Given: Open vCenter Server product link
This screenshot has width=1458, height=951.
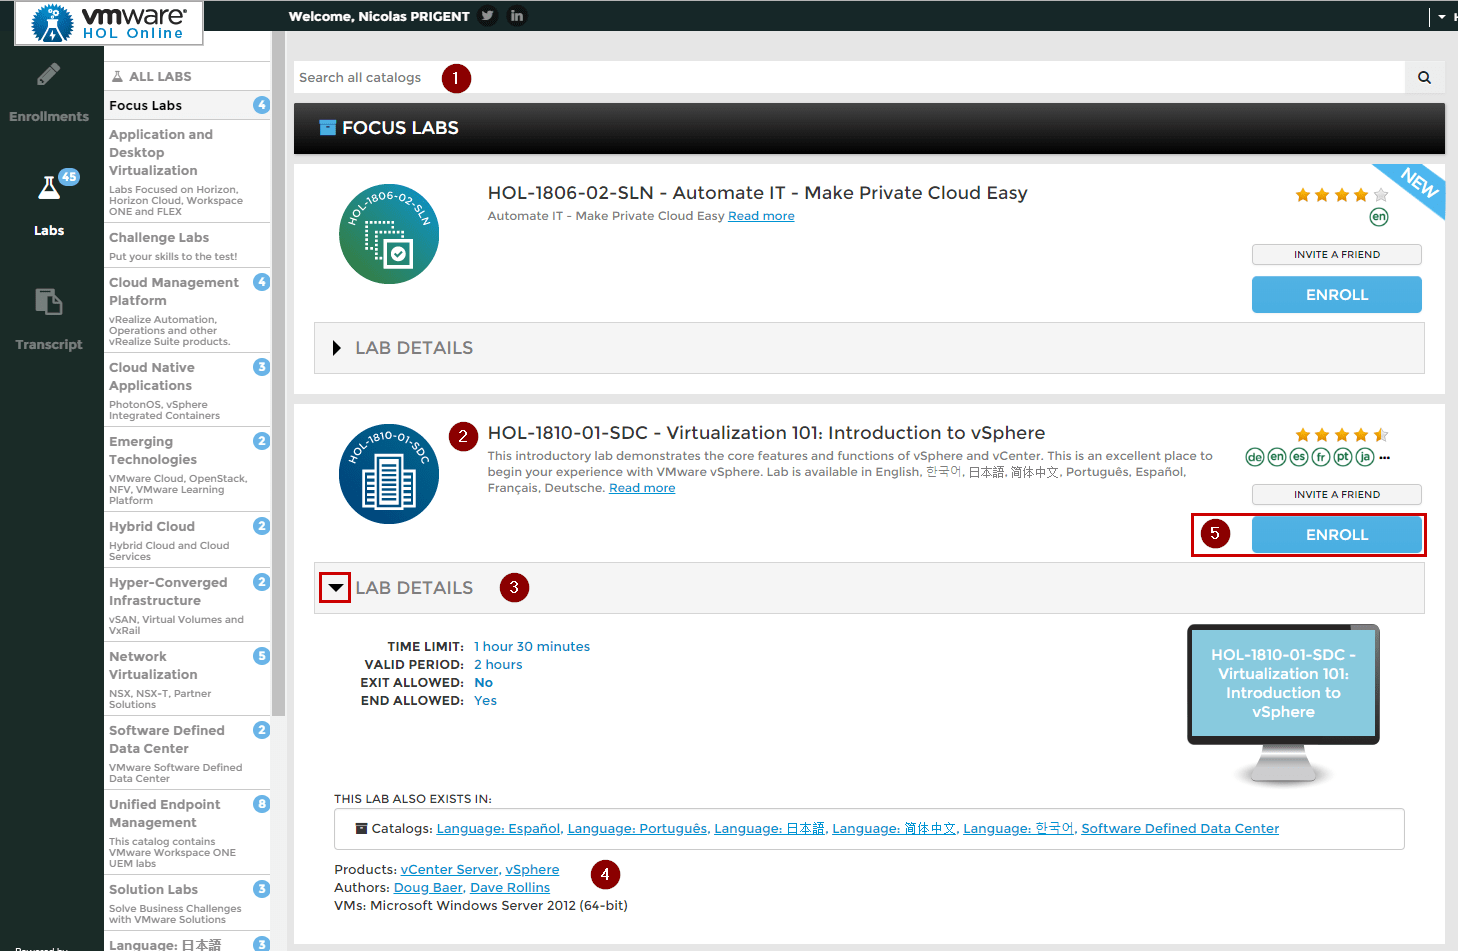Looking at the screenshot, I should click(449, 870).
